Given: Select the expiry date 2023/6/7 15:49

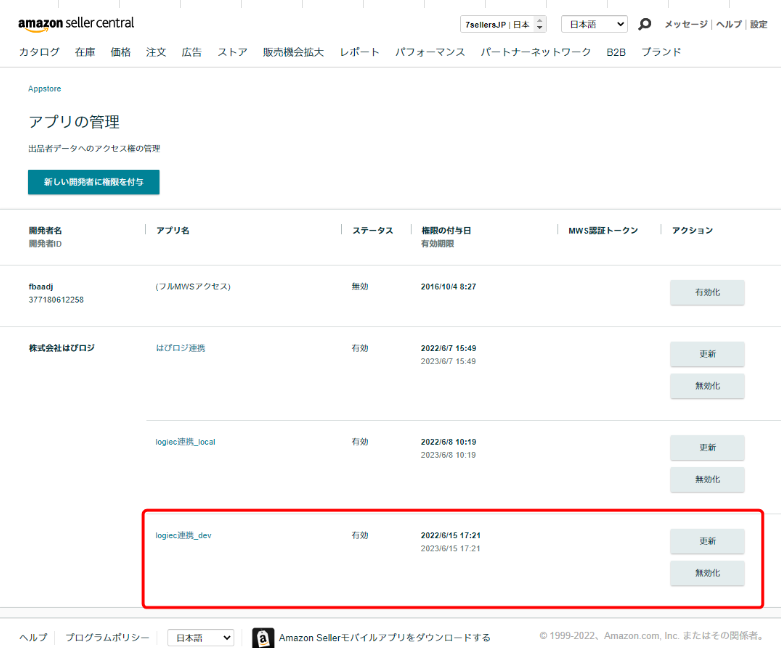Looking at the screenshot, I should coord(448,361).
